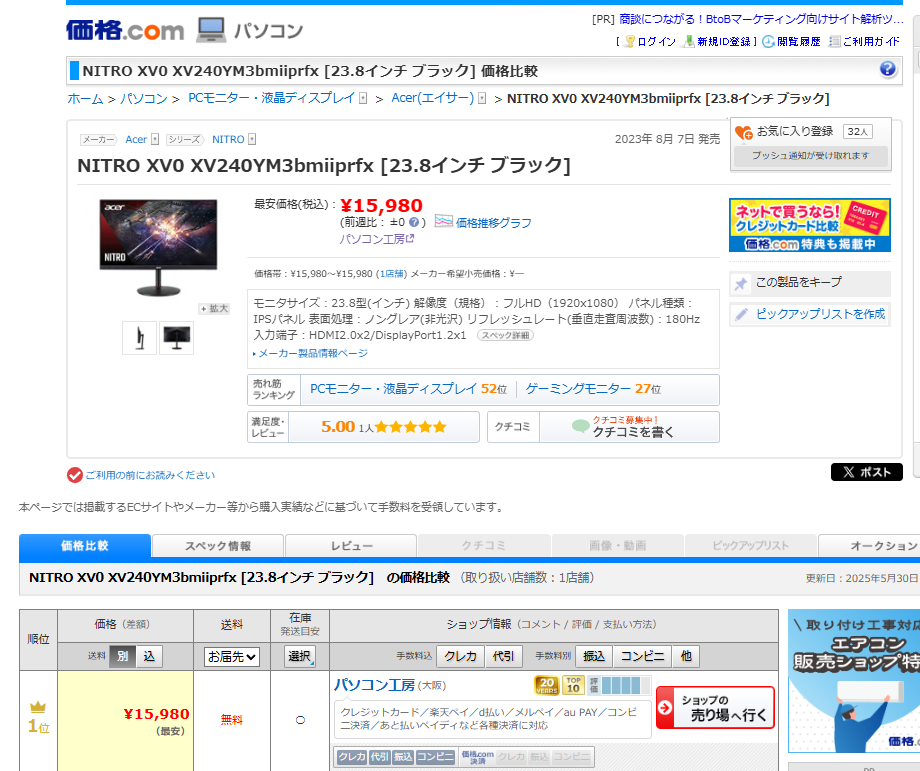Click the TOP 10 badge icon
Image resolution: width=920 pixels, height=771 pixels.
(x=573, y=685)
